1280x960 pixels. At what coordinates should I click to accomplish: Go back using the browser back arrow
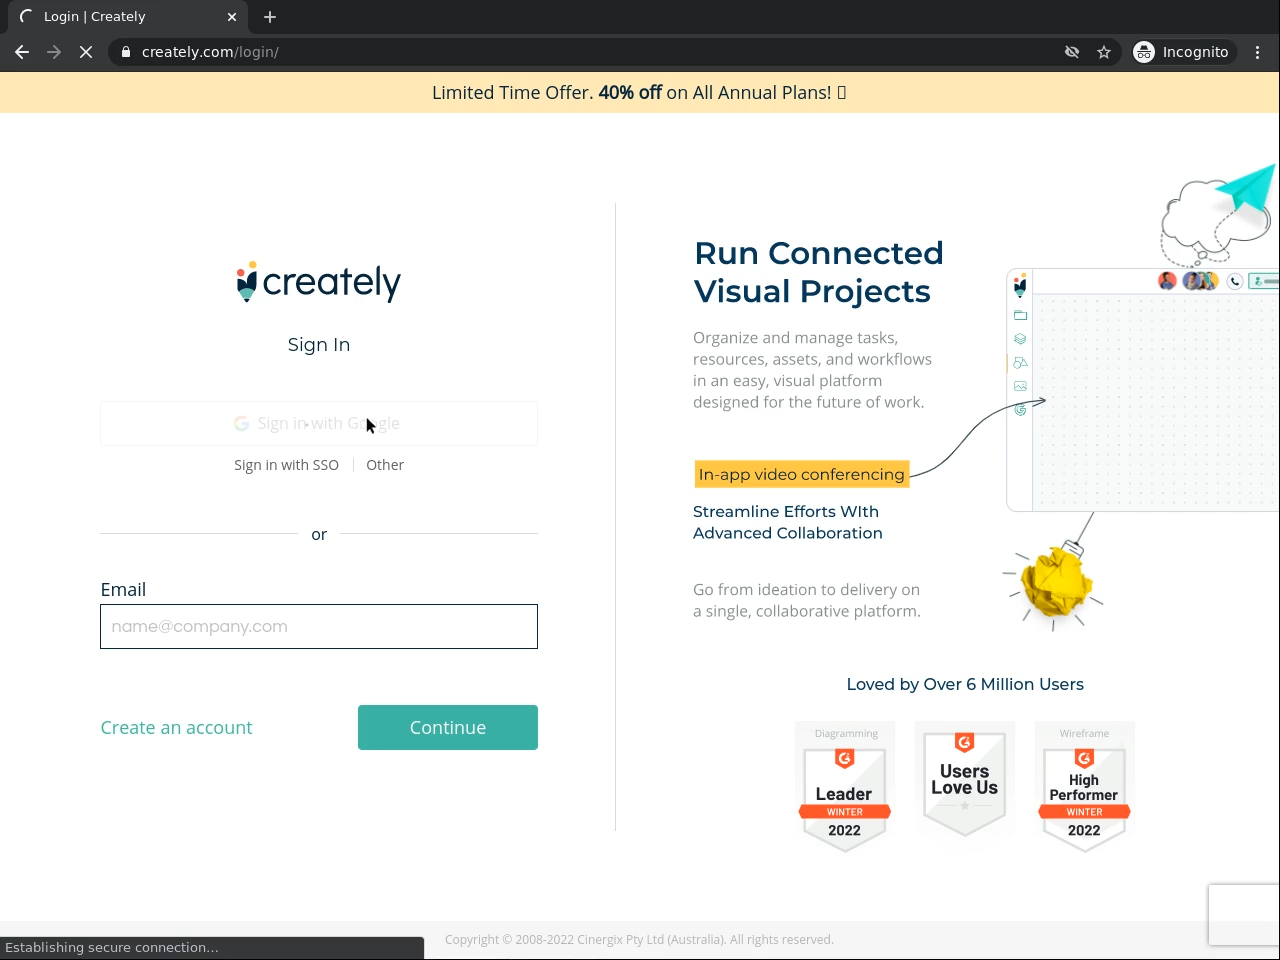(x=22, y=52)
